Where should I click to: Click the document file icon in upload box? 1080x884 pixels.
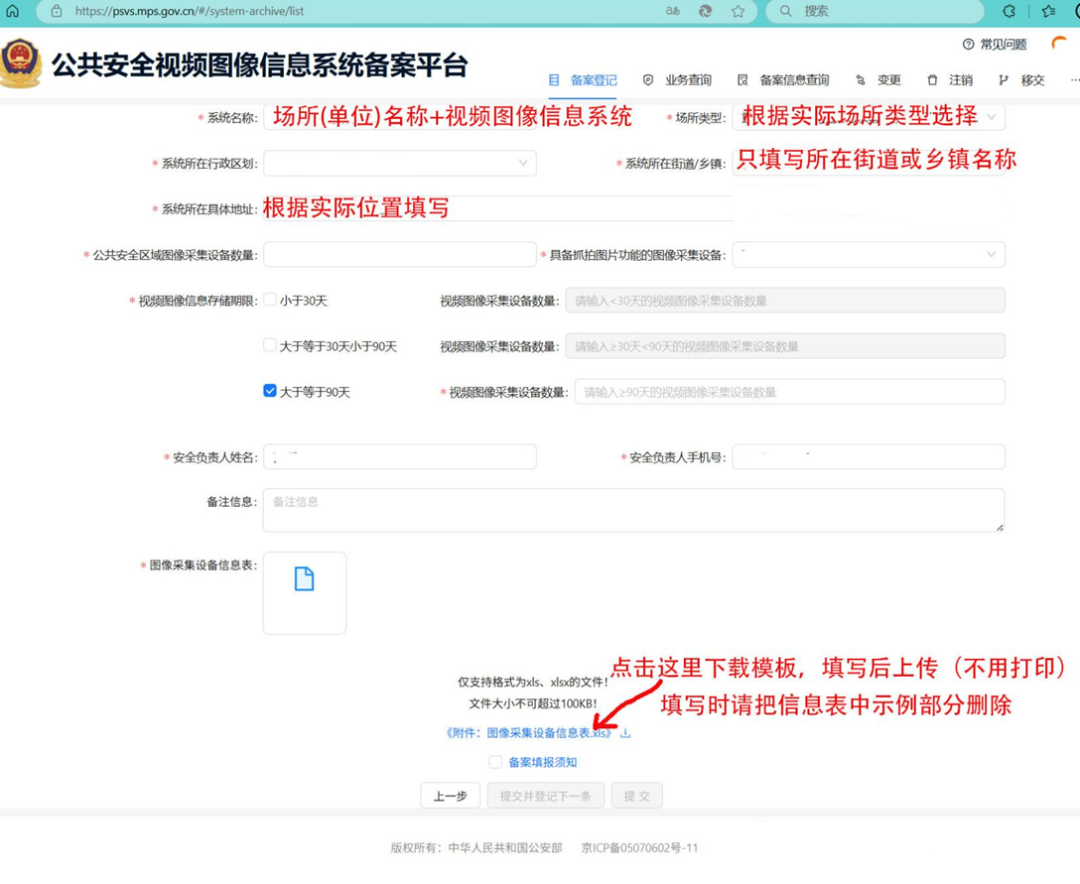[x=304, y=579]
